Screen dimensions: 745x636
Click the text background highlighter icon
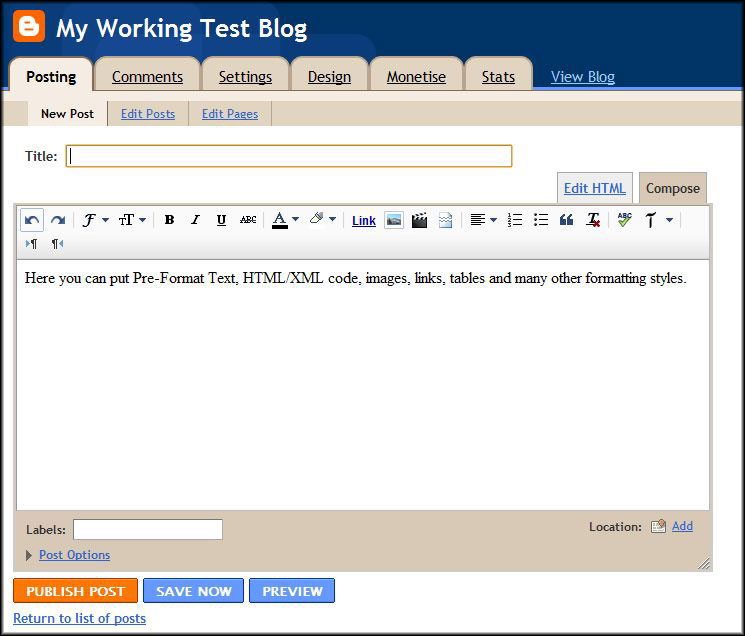317,218
